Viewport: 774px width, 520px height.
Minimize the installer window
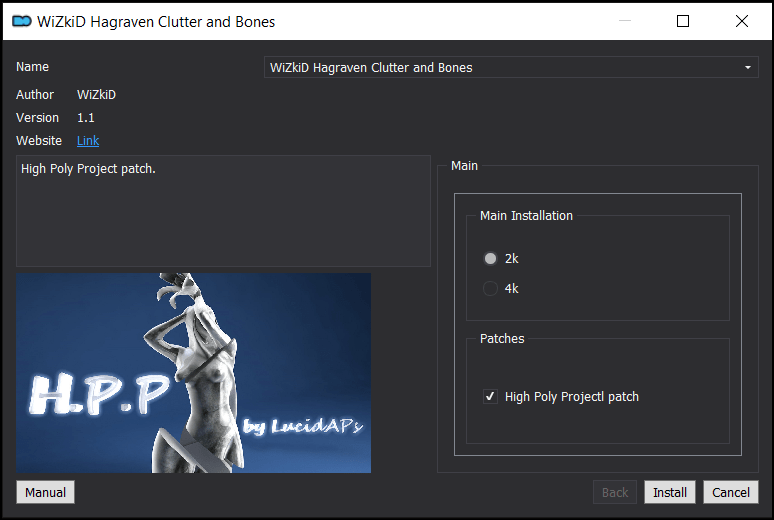click(625, 21)
